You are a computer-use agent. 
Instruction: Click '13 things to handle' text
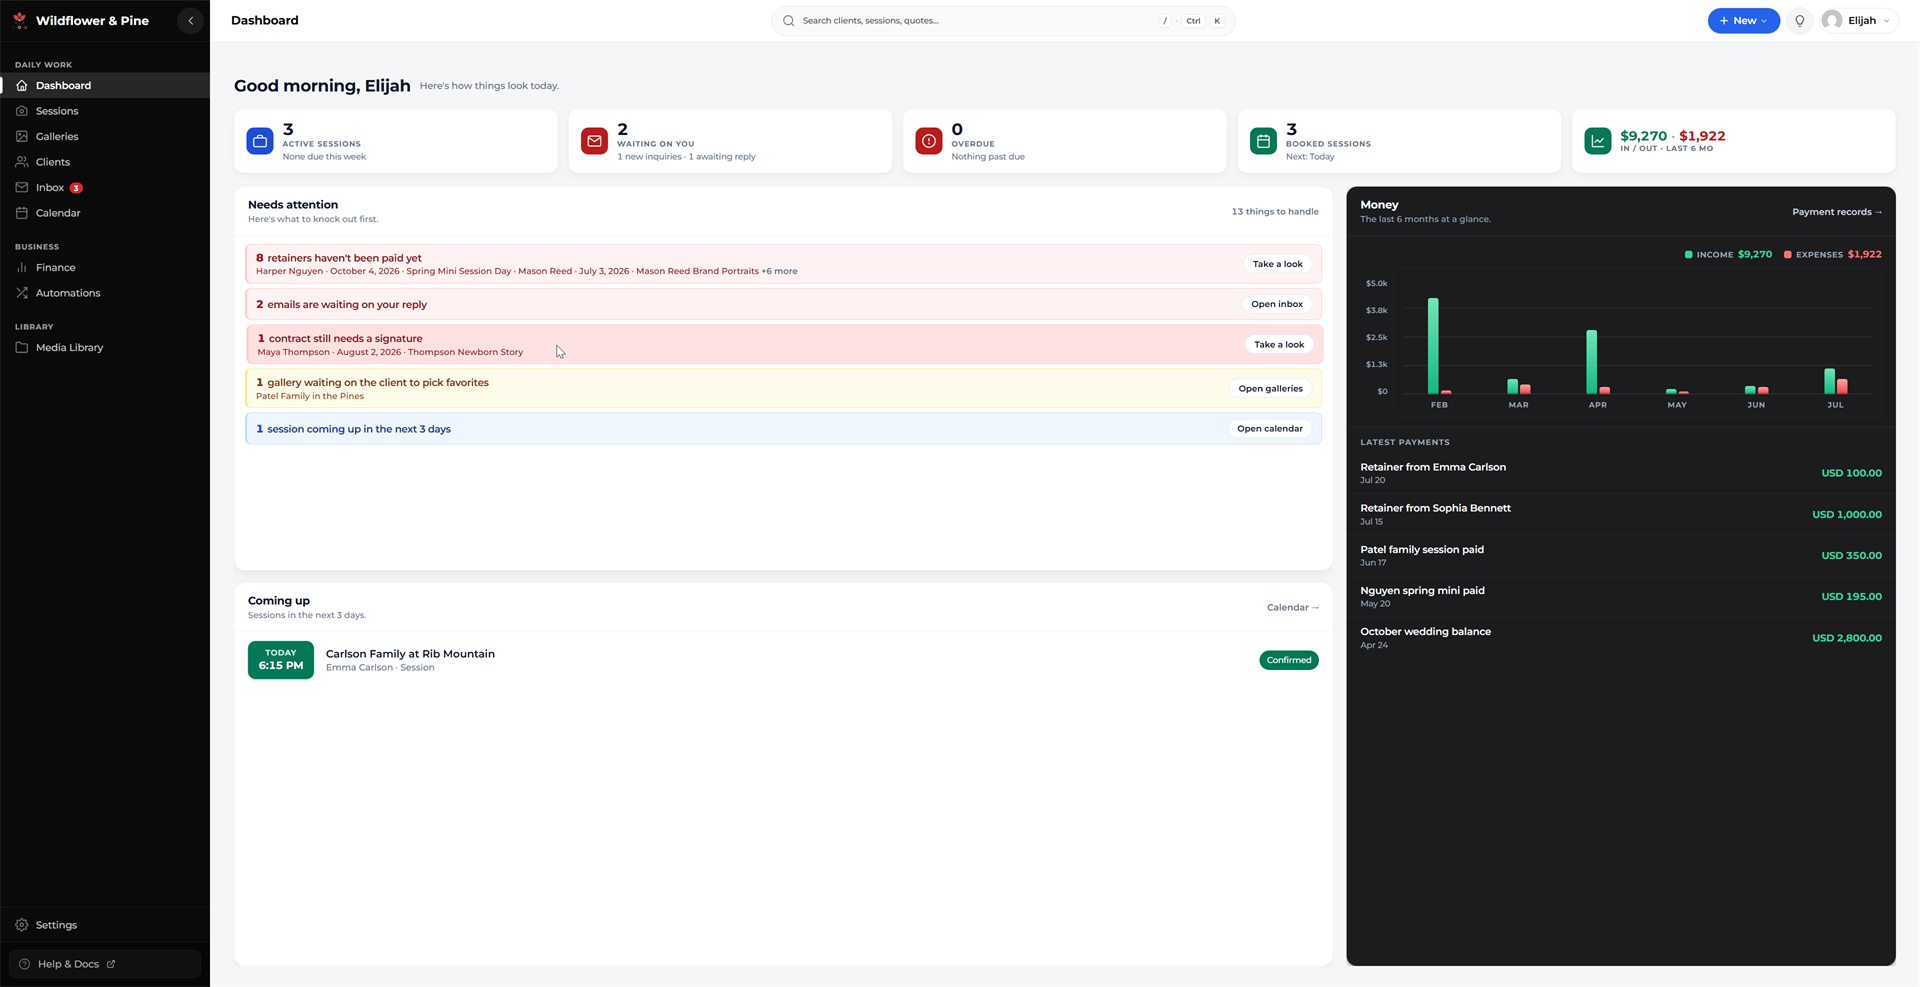coord(1275,212)
